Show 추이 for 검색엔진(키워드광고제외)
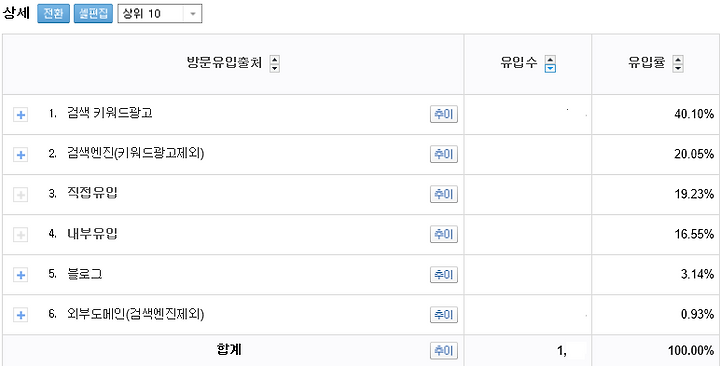 444,154
